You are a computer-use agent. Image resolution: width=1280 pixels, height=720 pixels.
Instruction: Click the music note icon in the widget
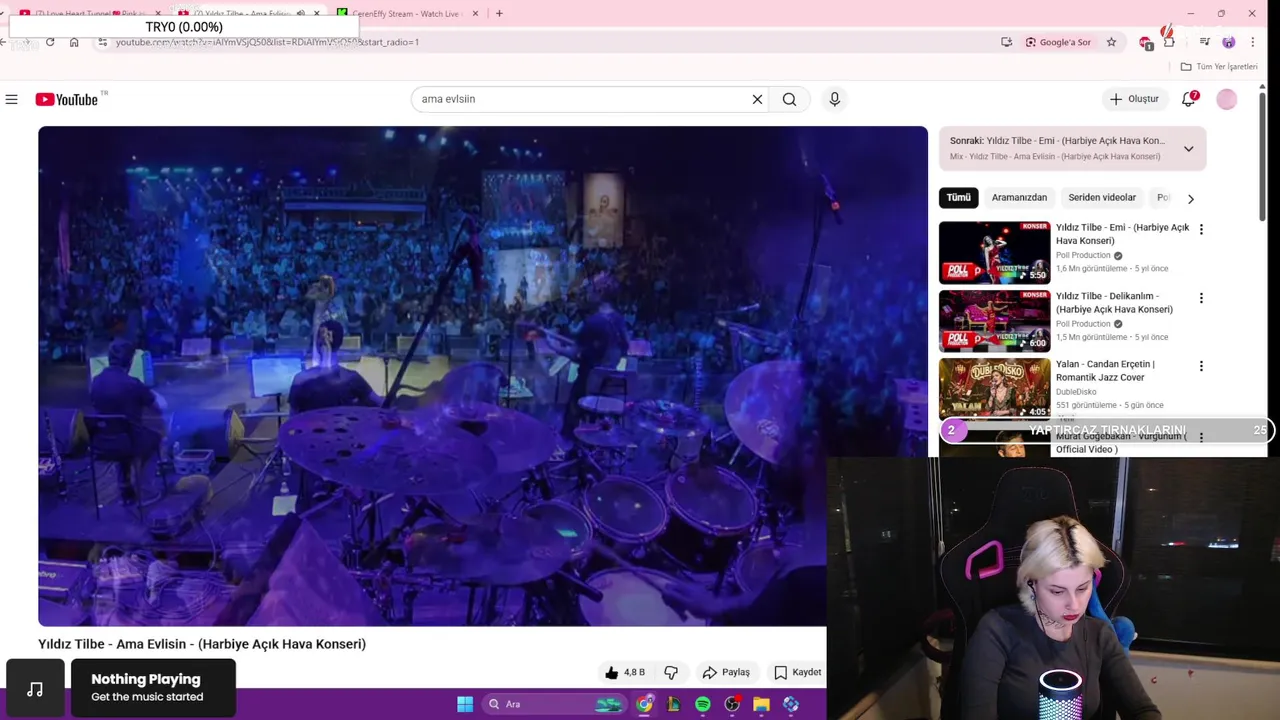[35, 688]
